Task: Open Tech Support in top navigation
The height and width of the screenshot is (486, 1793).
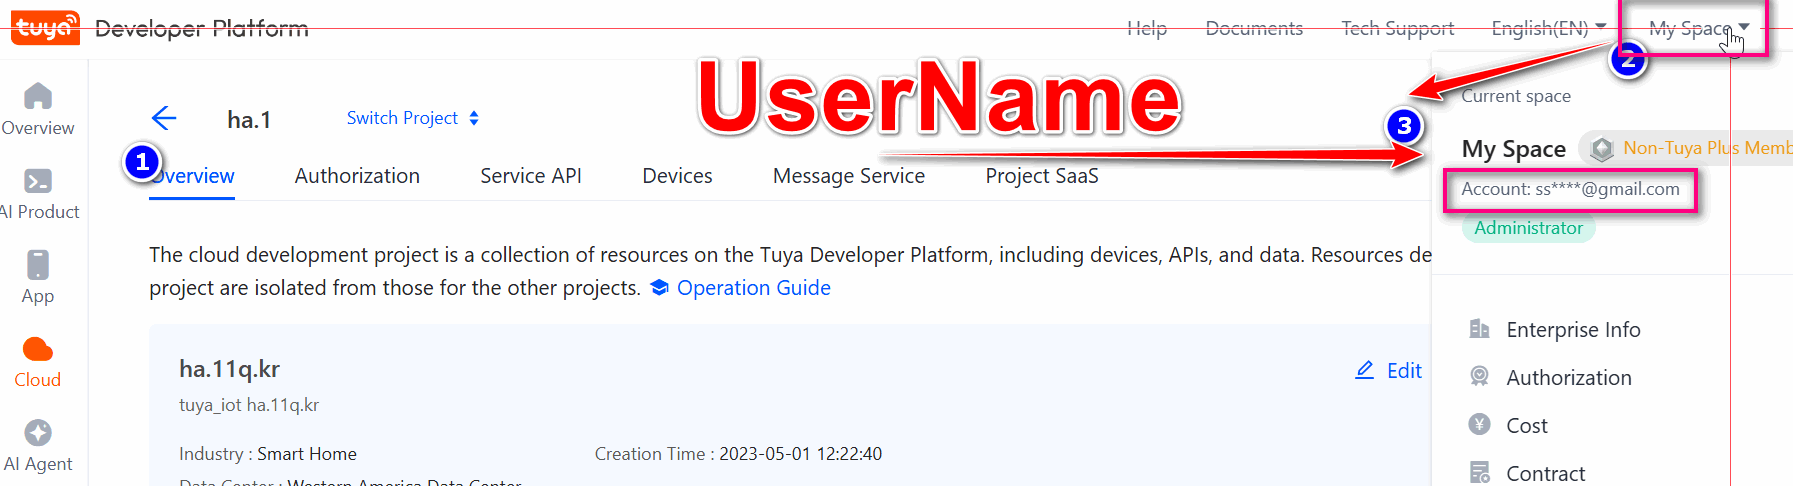Action: (1398, 28)
